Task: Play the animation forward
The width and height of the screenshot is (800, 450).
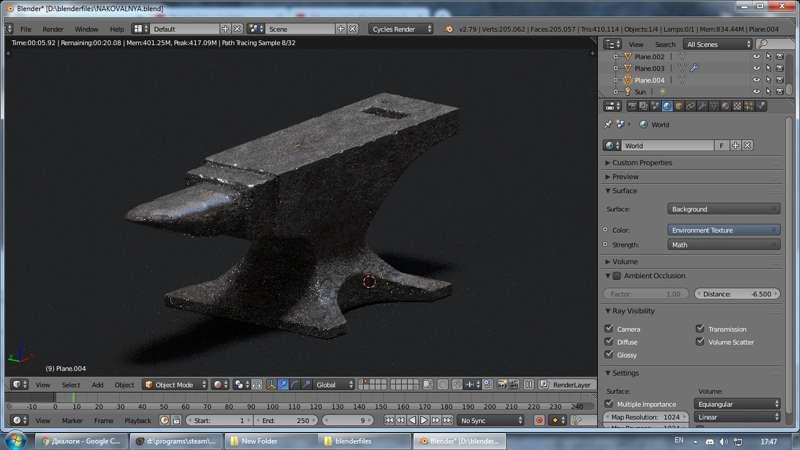Action: (x=423, y=420)
